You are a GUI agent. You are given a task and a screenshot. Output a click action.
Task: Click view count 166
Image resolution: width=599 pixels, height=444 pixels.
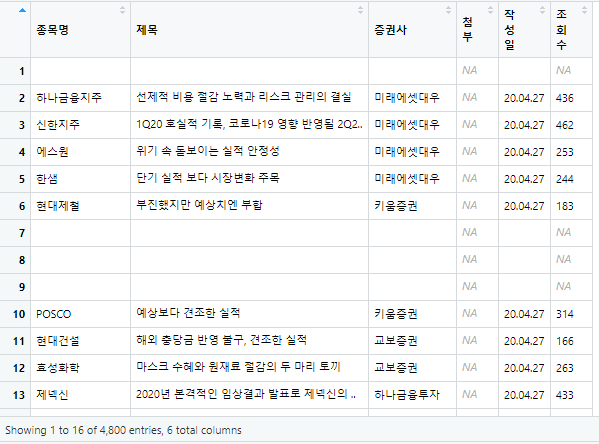point(565,341)
